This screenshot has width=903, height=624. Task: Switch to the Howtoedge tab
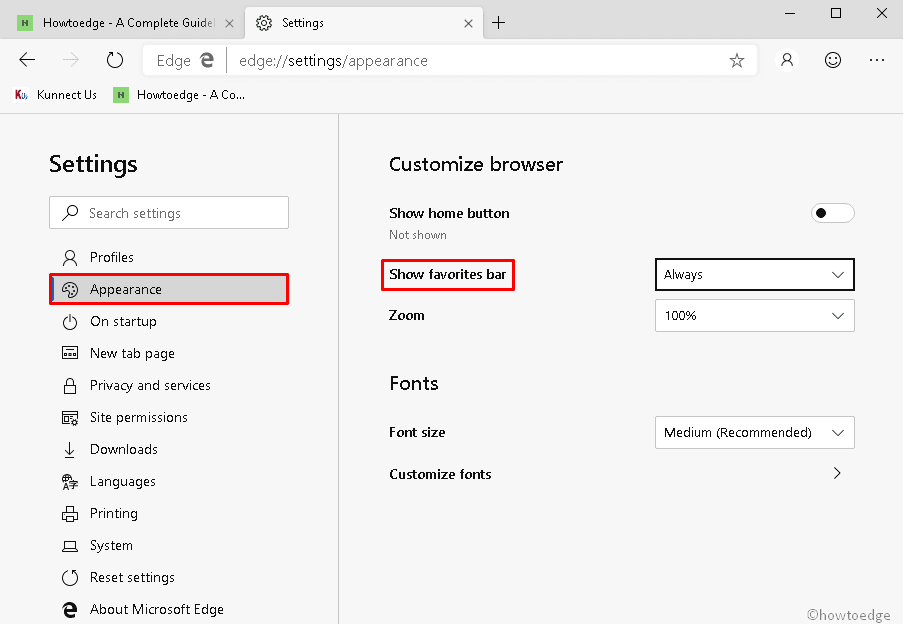(120, 20)
